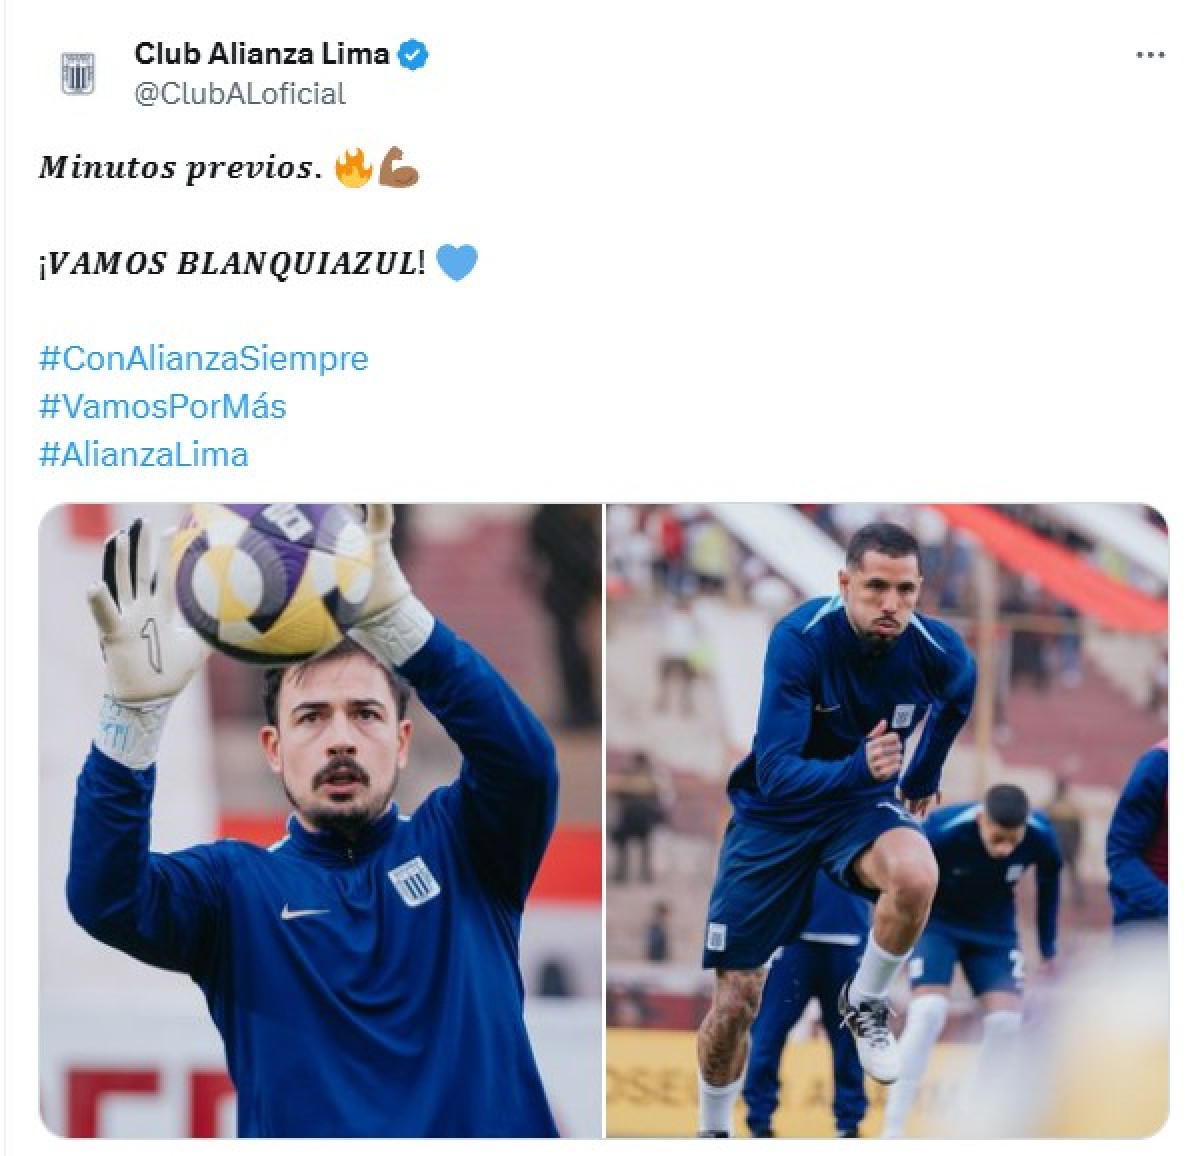Click the '¡VAMOS BLANQUIAZUL!' text

coord(233,264)
